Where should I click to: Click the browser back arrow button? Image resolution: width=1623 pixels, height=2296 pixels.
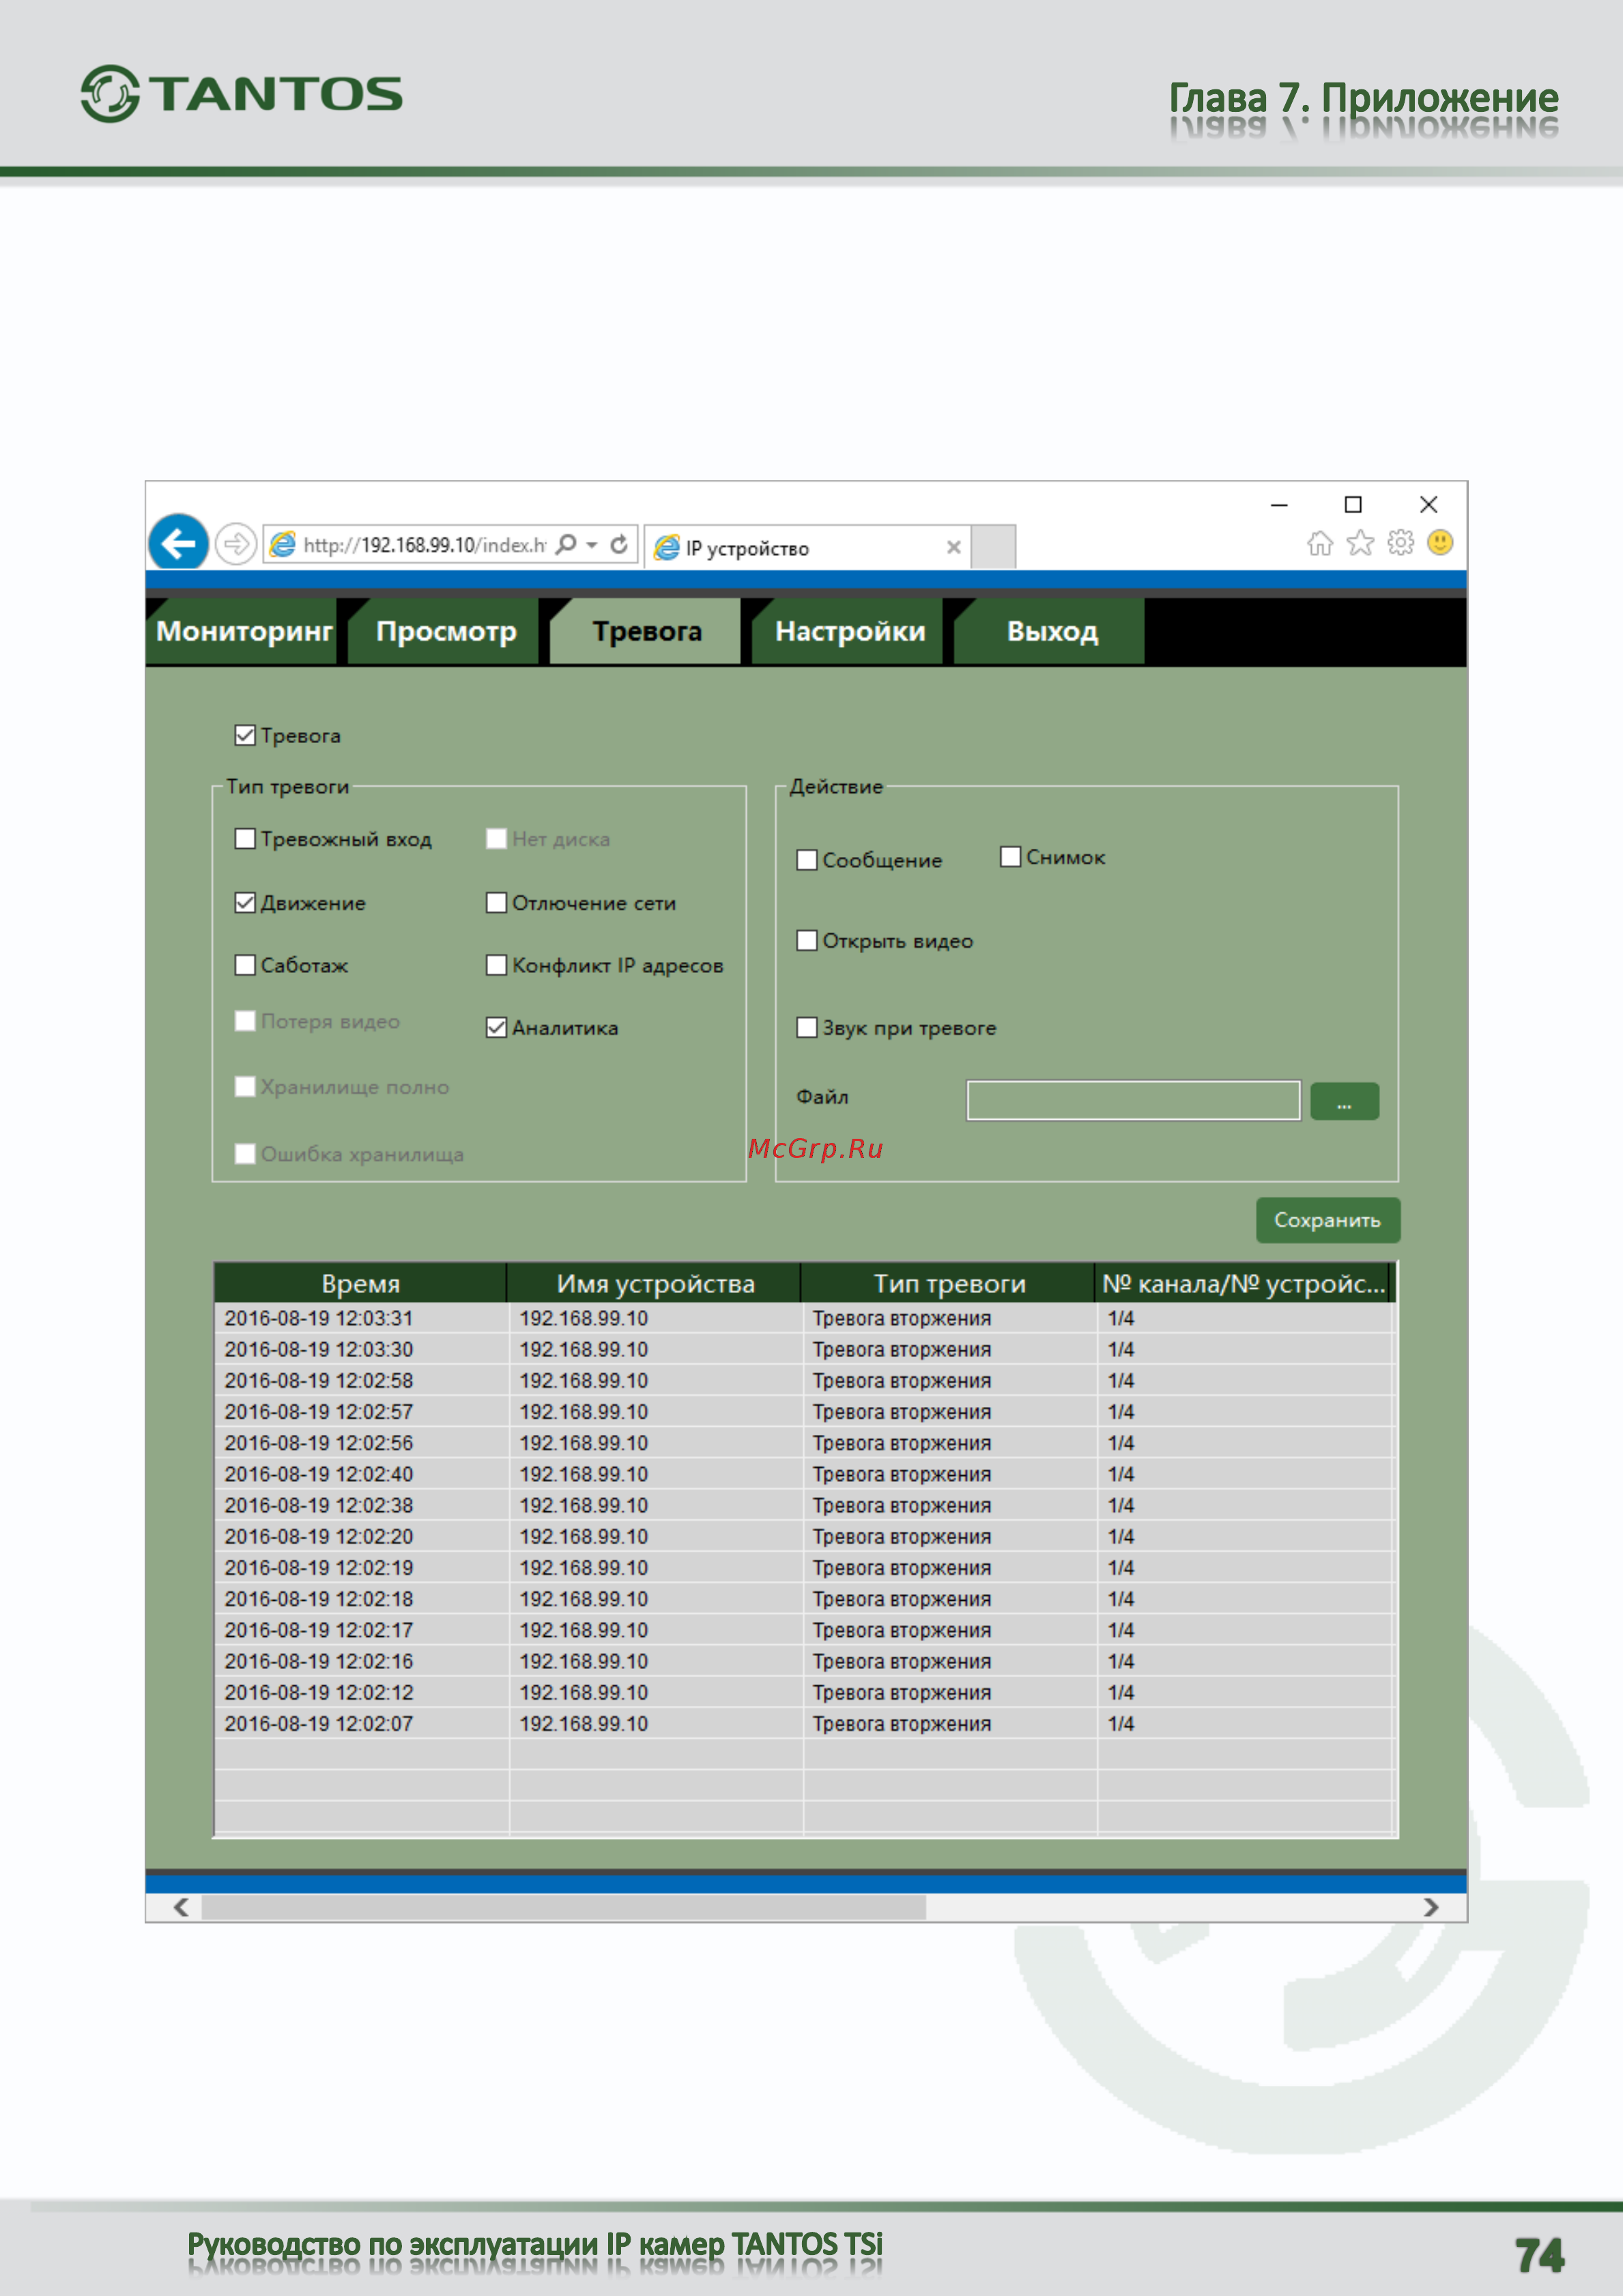coord(179,543)
